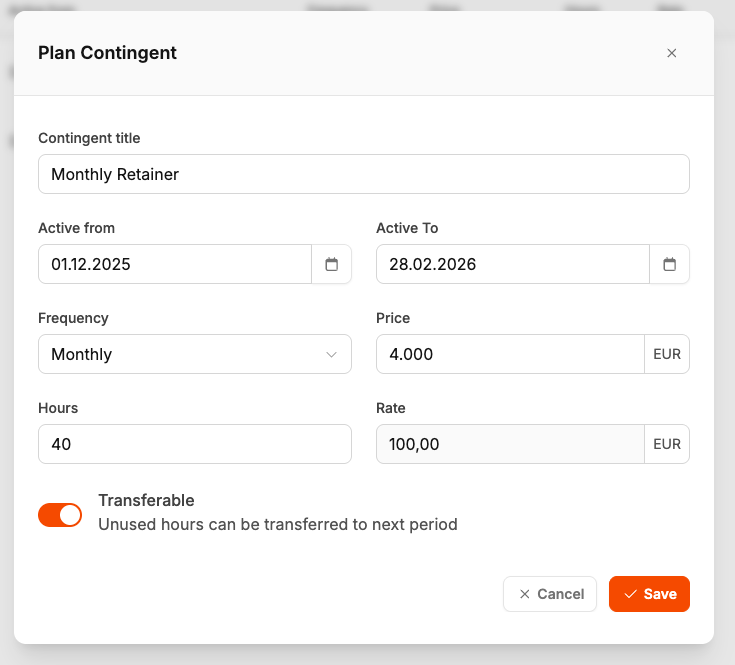This screenshot has height=665, width=735.
Task: Click the Plan Contingent dialog title
Action: [x=107, y=53]
